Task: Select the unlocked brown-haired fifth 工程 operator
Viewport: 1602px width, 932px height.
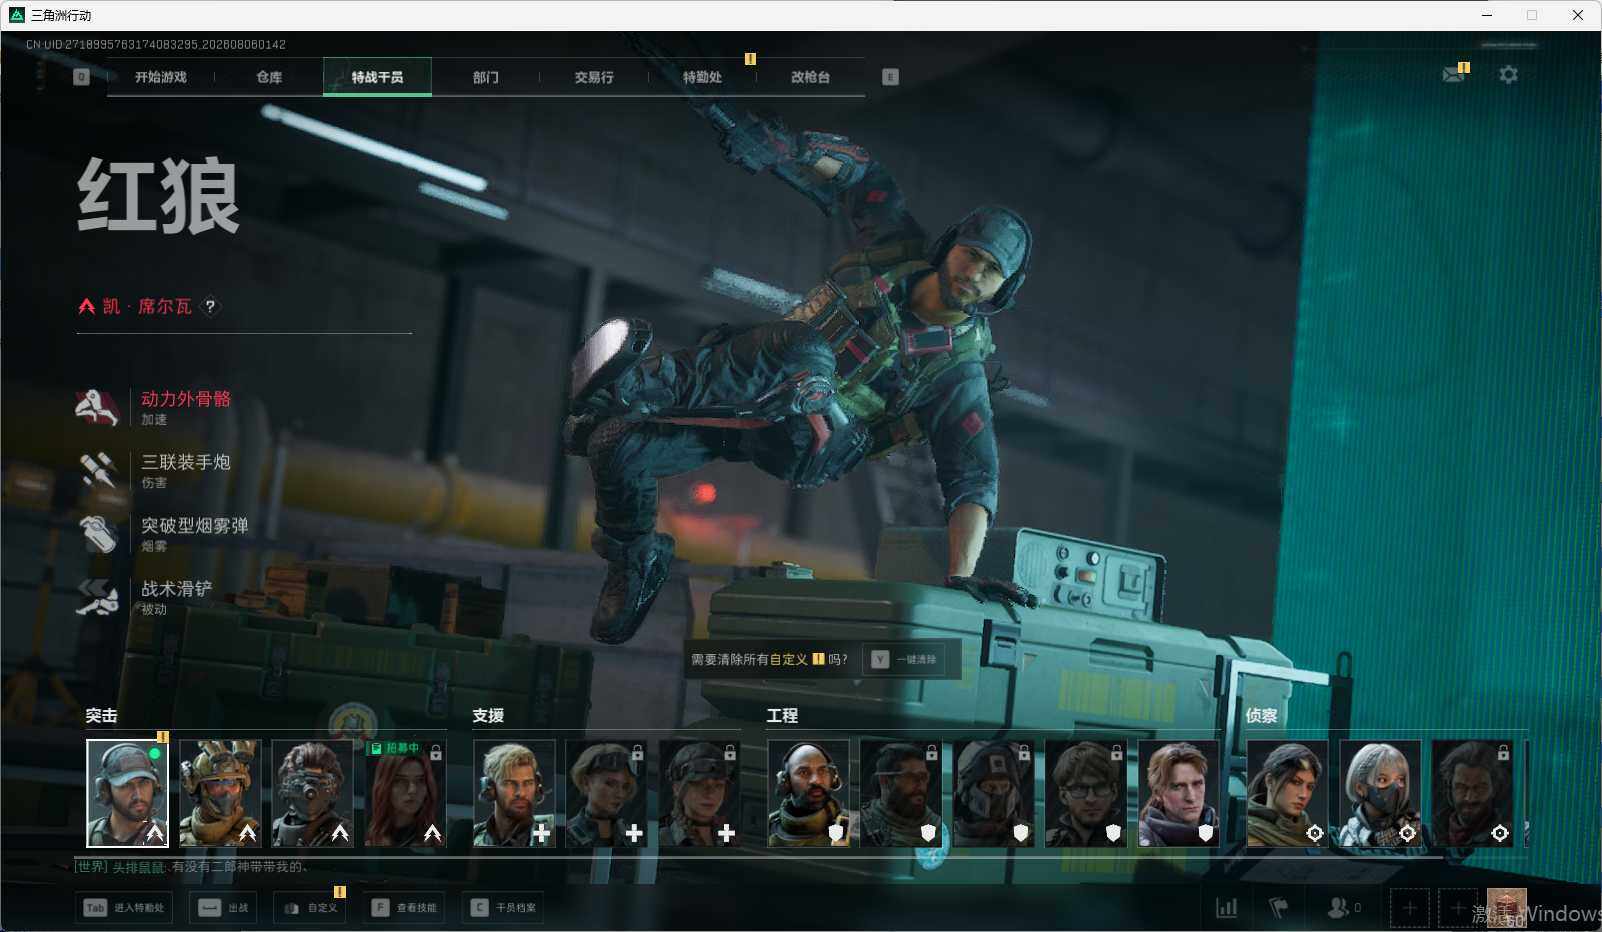Action: pyautogui.click(x=1179, y=793)
